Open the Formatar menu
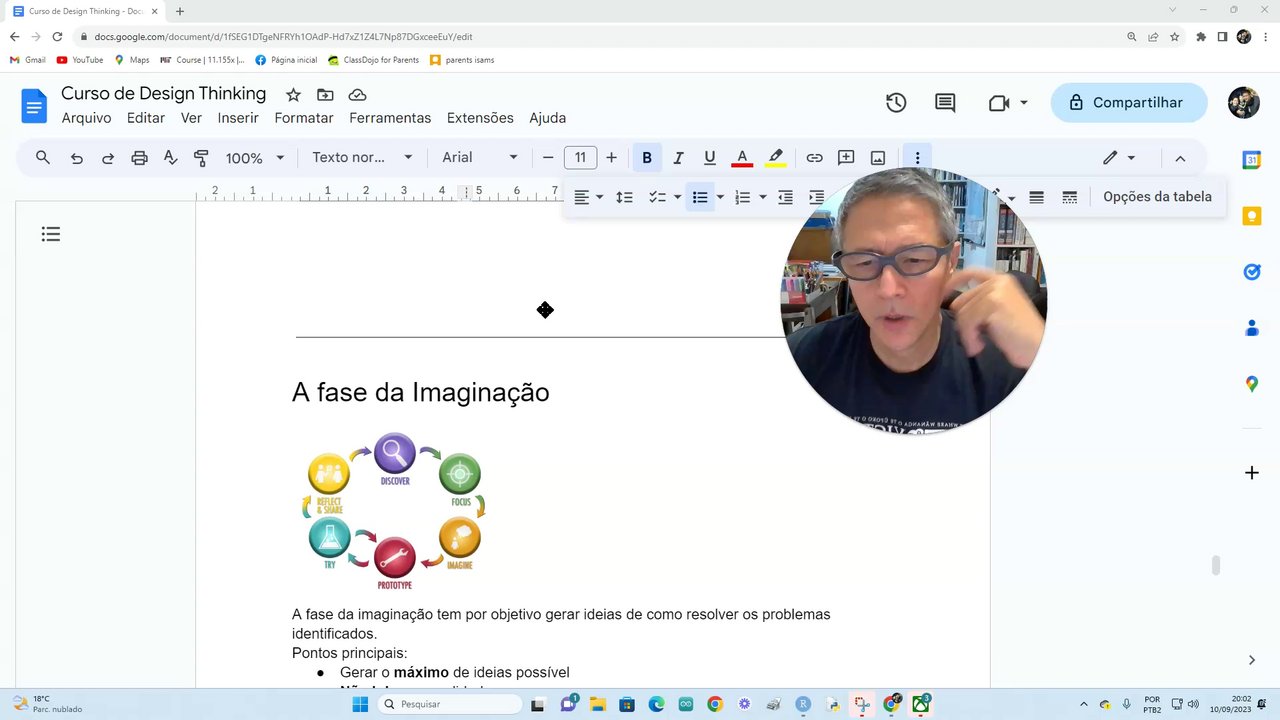Viewport: 1280px width, 720px height. click(x=304, y=118)
